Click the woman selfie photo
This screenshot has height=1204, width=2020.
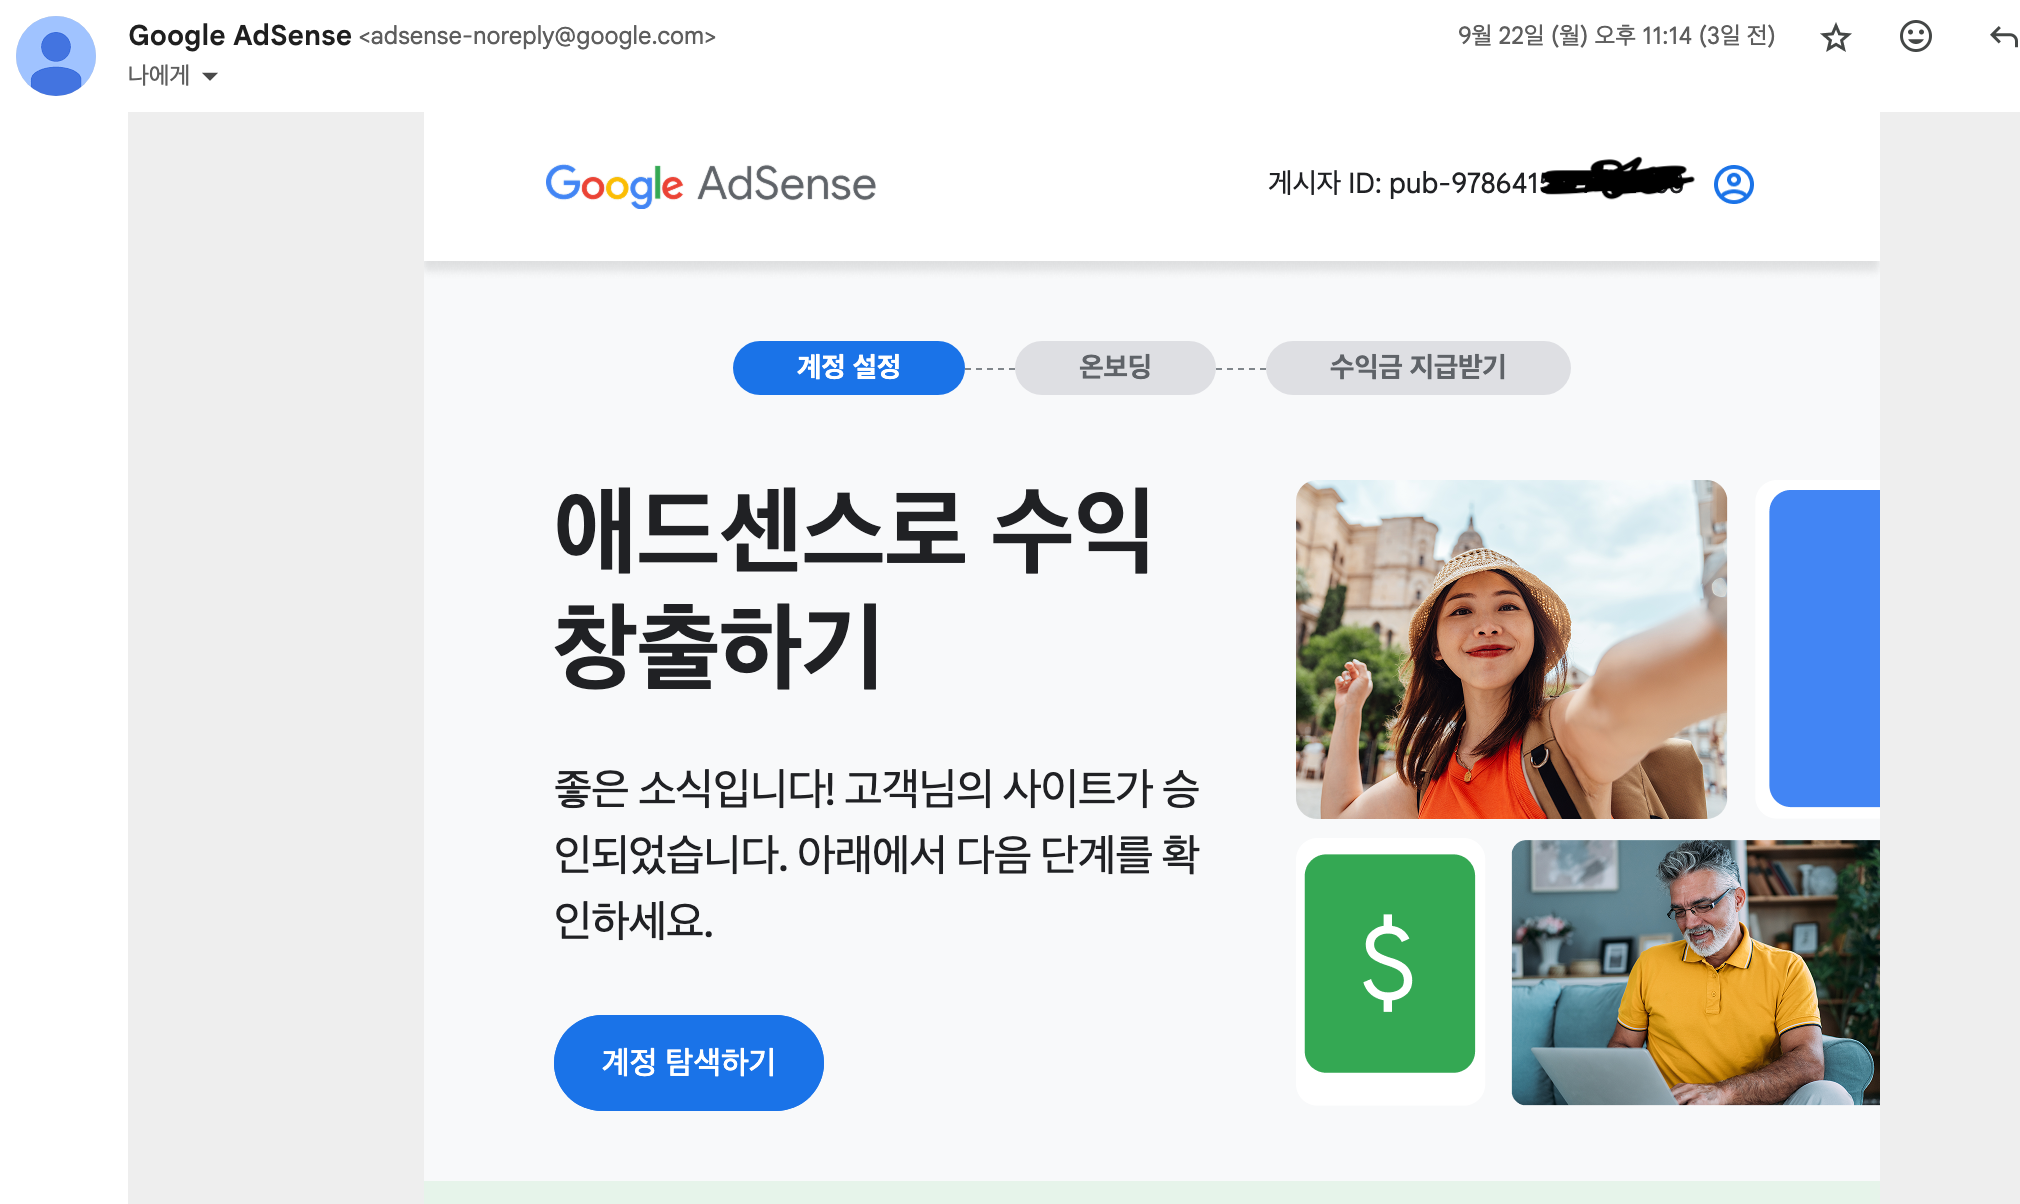point(1511,649)
